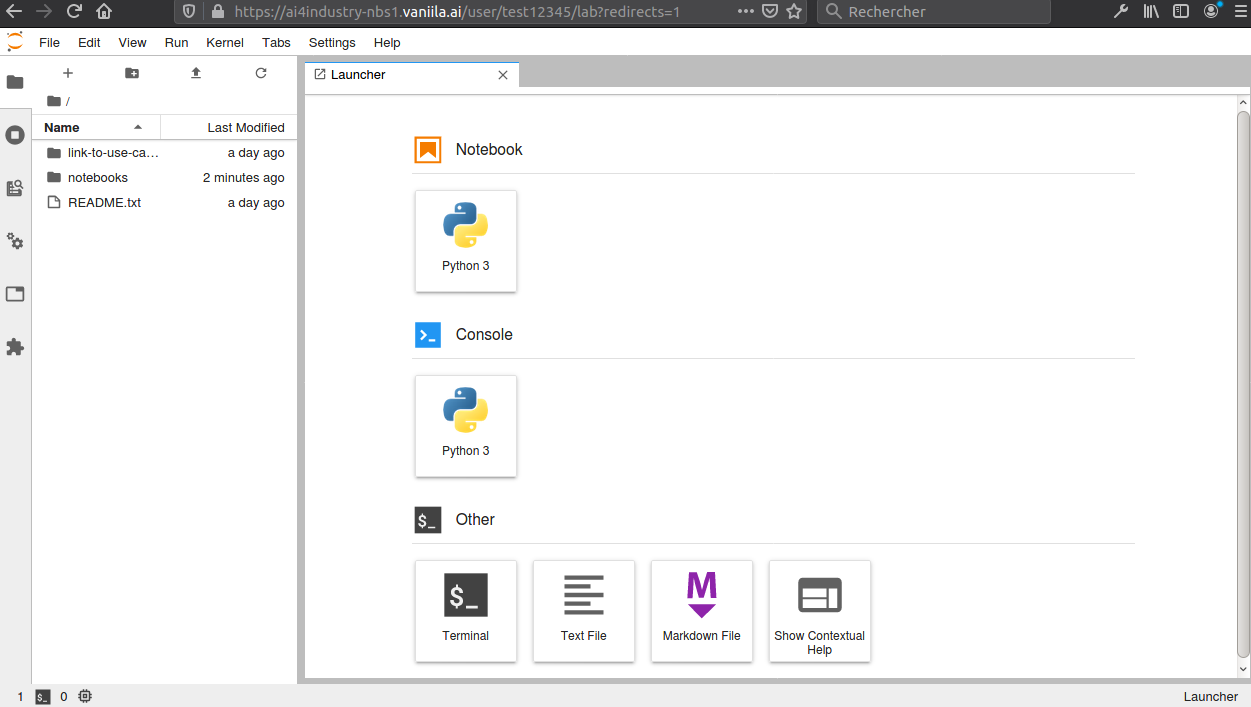
Task: Start a Python 3 console
Action: [x=466, y=426]
